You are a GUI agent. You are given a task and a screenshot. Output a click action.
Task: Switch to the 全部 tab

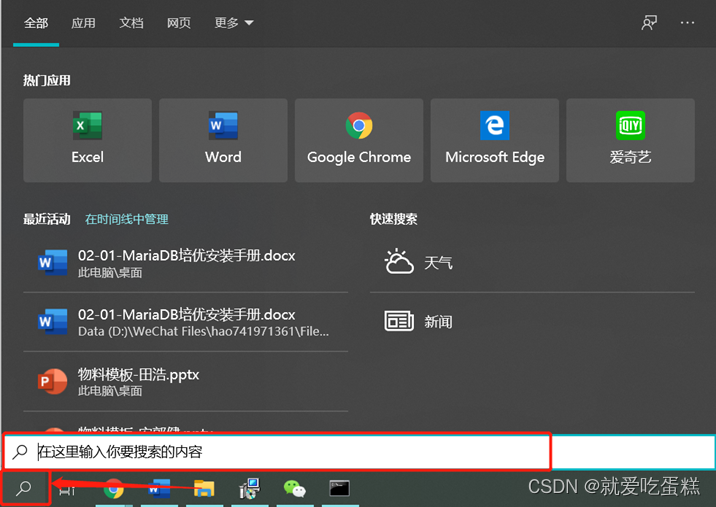(x=36, y=23)
